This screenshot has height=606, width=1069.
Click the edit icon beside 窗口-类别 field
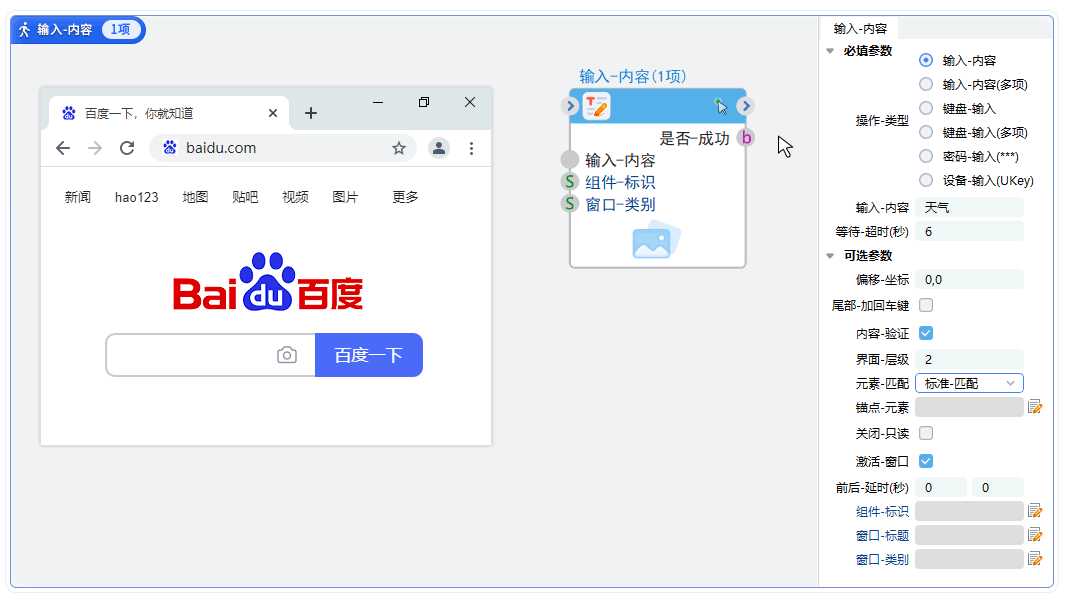click(x=1036, y=558)
